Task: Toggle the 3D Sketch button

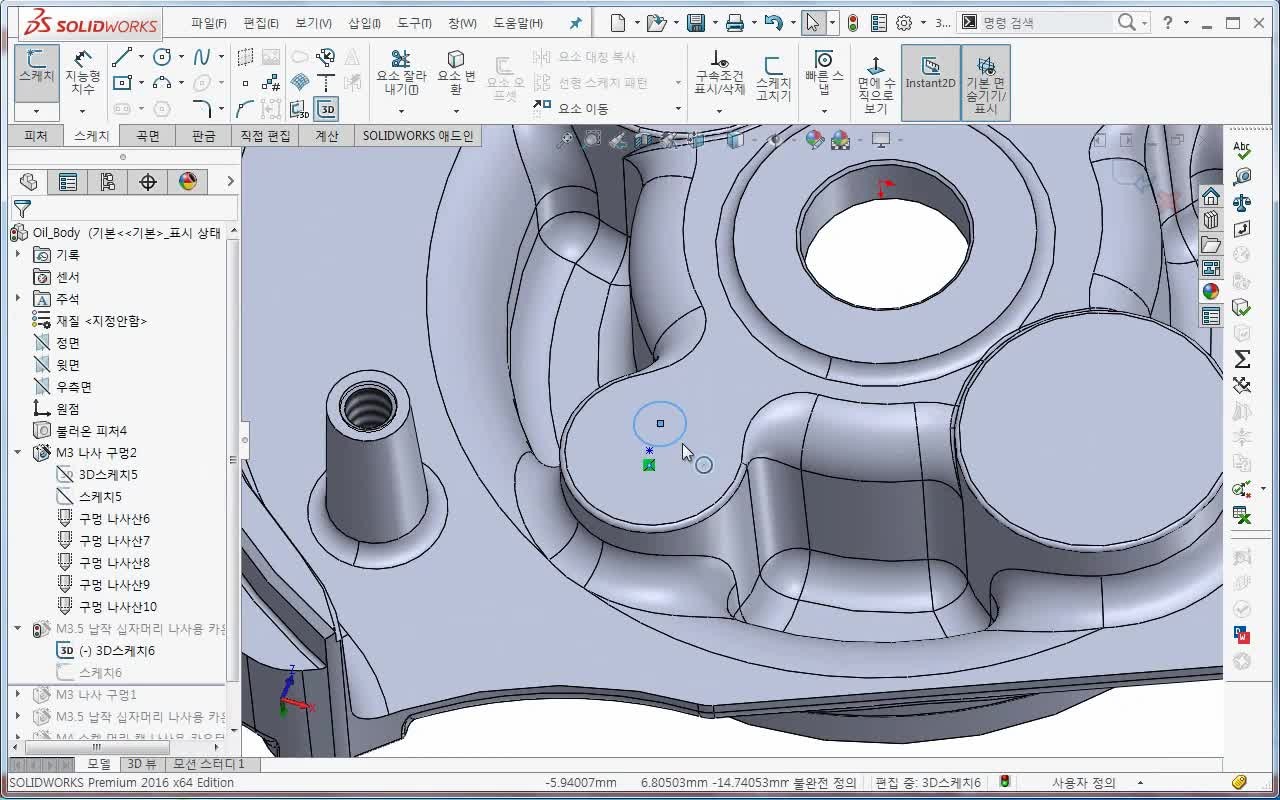Action: (x=326, y=109)
